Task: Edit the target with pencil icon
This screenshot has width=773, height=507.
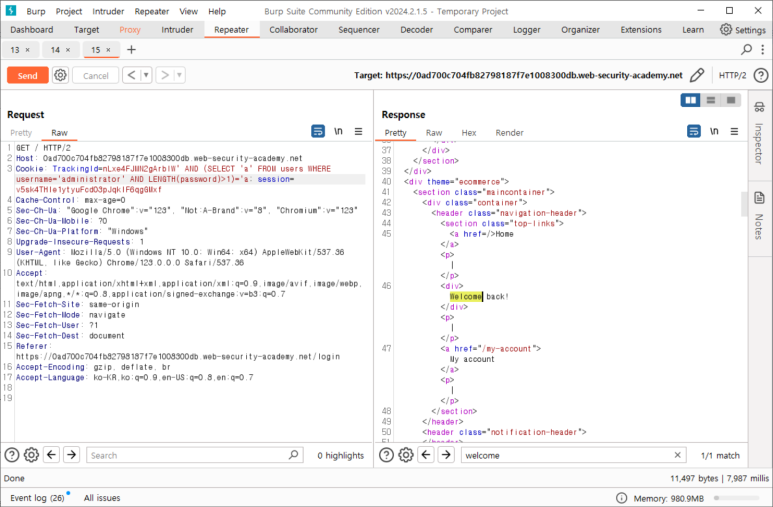Action: coord(697,75)
